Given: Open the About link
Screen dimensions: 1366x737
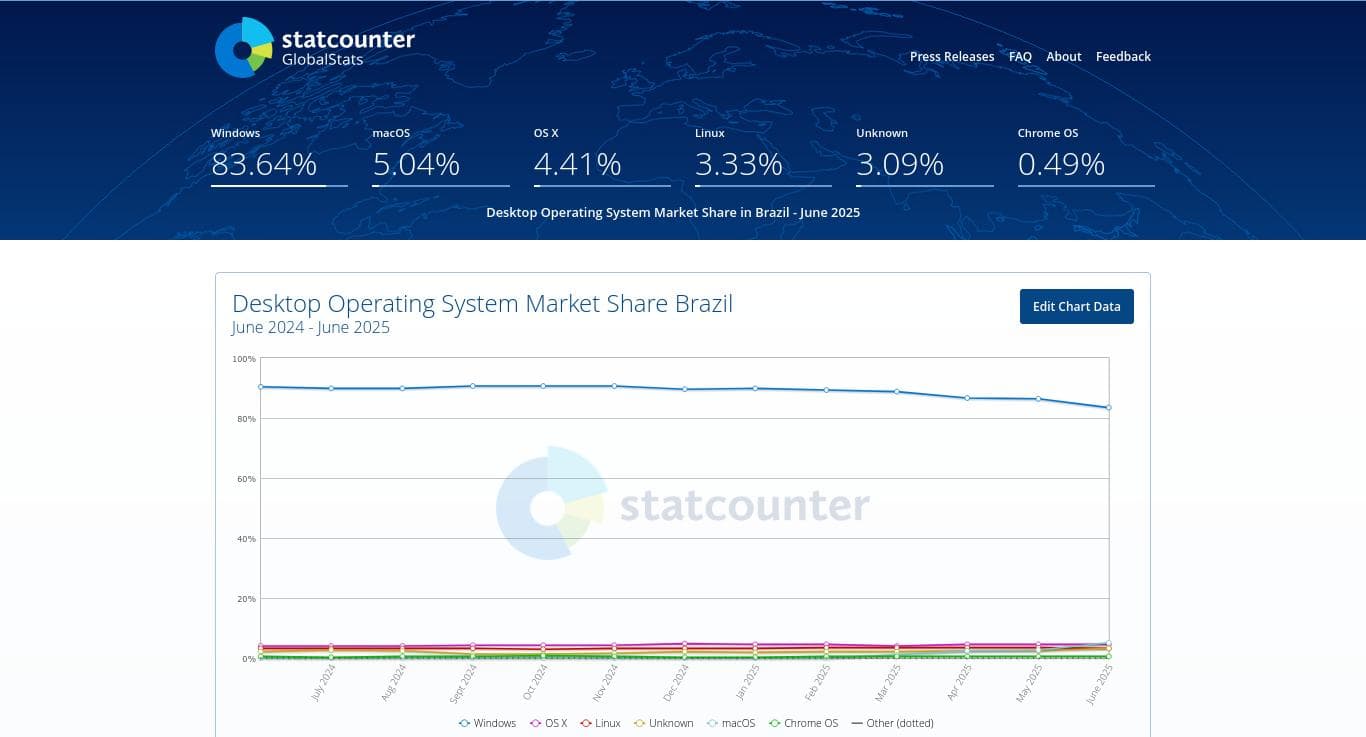Looking at the screenshot, I should pos(1064,57).
